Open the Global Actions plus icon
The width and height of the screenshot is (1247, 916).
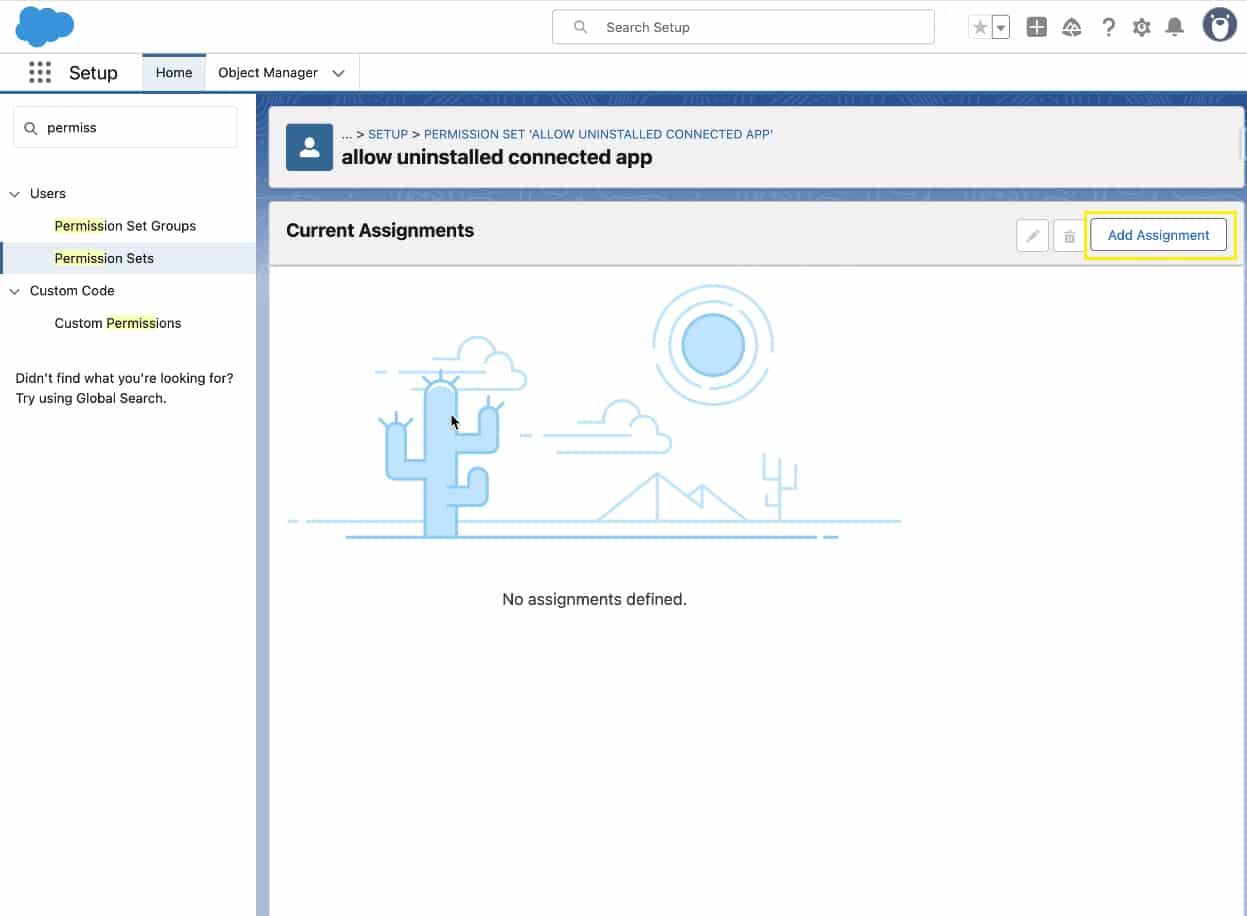coord(1037,28)
